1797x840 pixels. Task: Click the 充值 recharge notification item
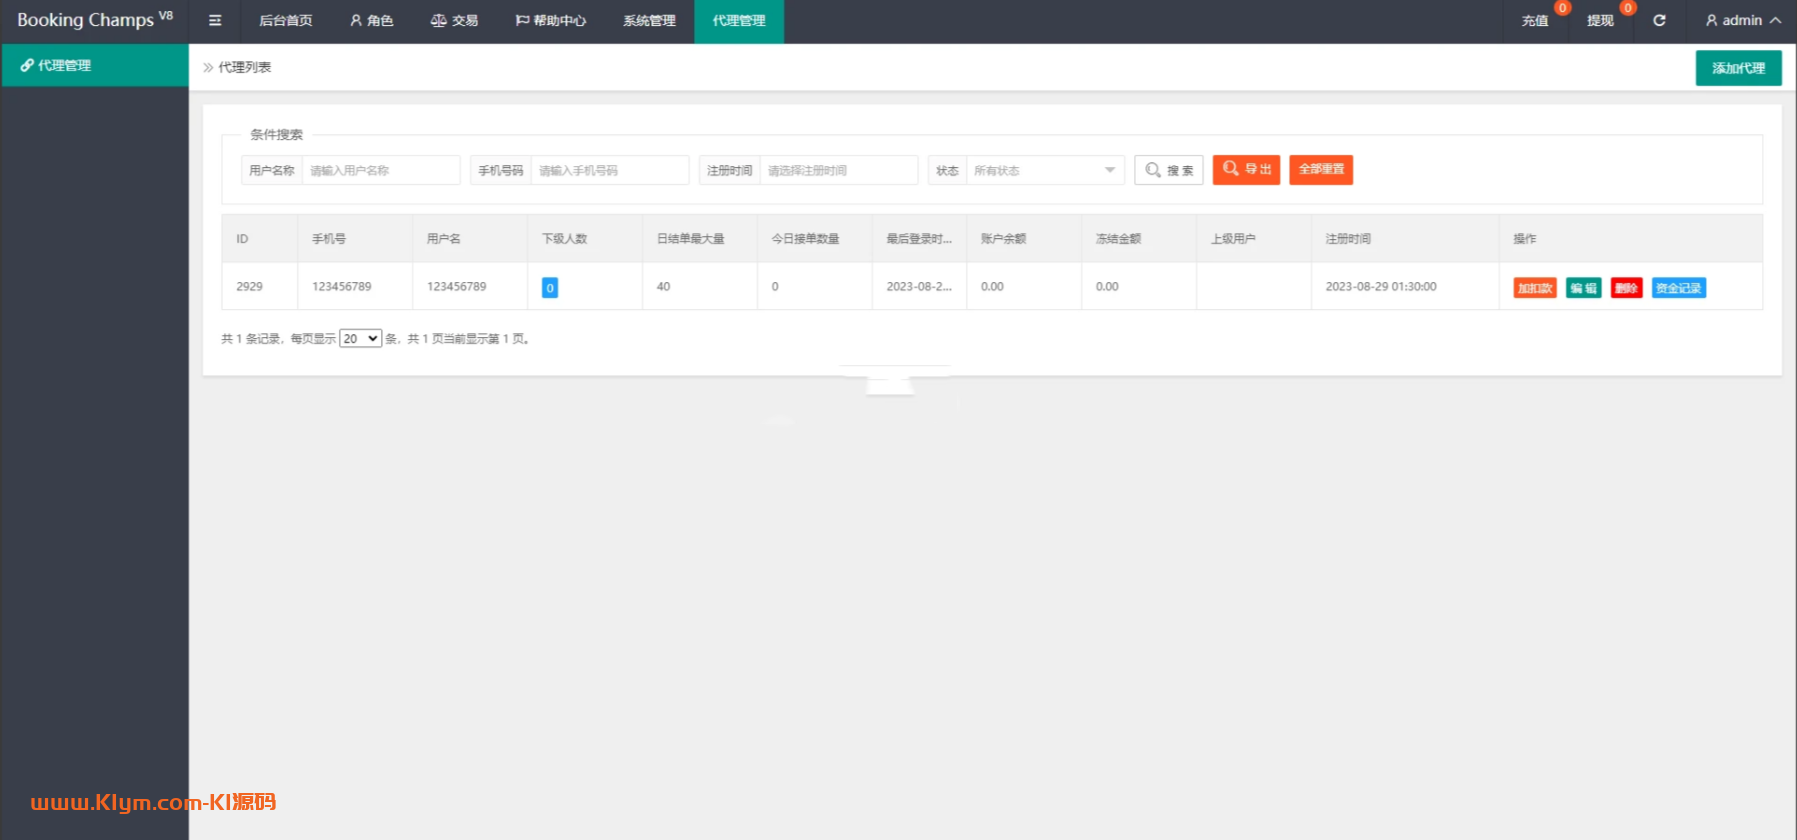point(1535,21)
